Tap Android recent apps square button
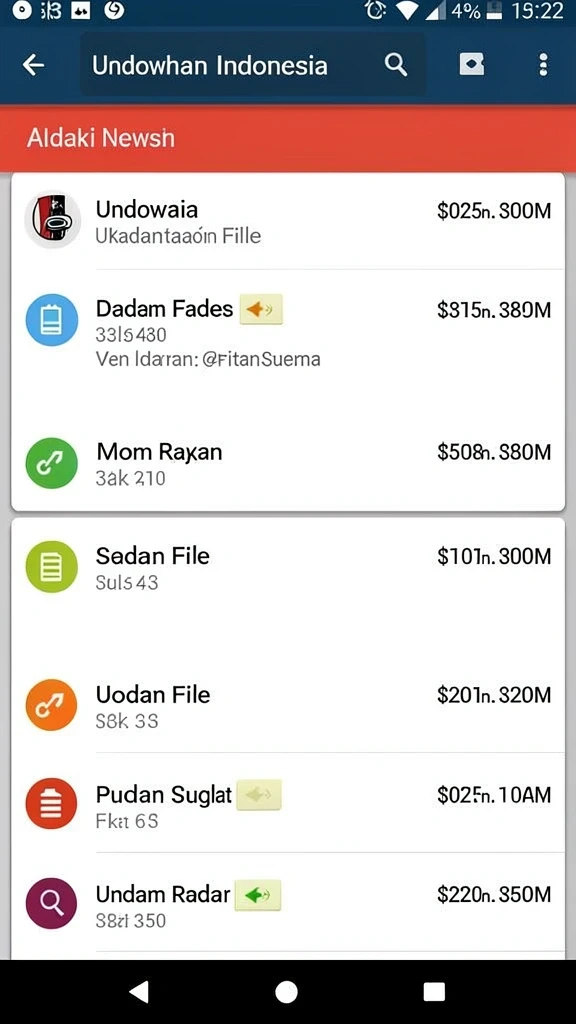This screenshot has width=576, height=1024. 434,991
